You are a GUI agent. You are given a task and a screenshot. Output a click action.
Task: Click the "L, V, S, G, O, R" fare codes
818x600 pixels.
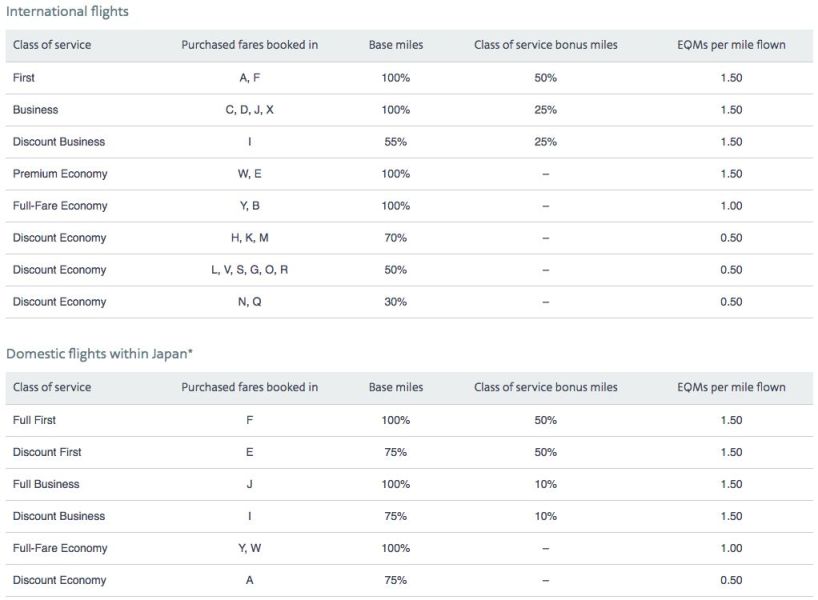249,270
